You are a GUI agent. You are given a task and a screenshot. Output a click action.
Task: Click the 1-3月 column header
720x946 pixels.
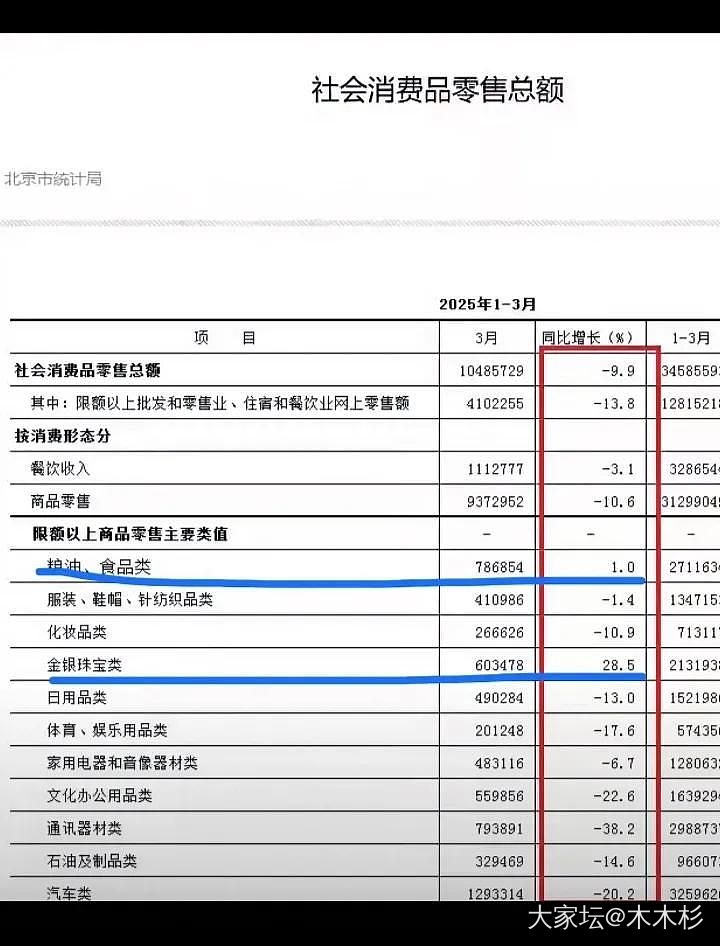click(691, 338)
